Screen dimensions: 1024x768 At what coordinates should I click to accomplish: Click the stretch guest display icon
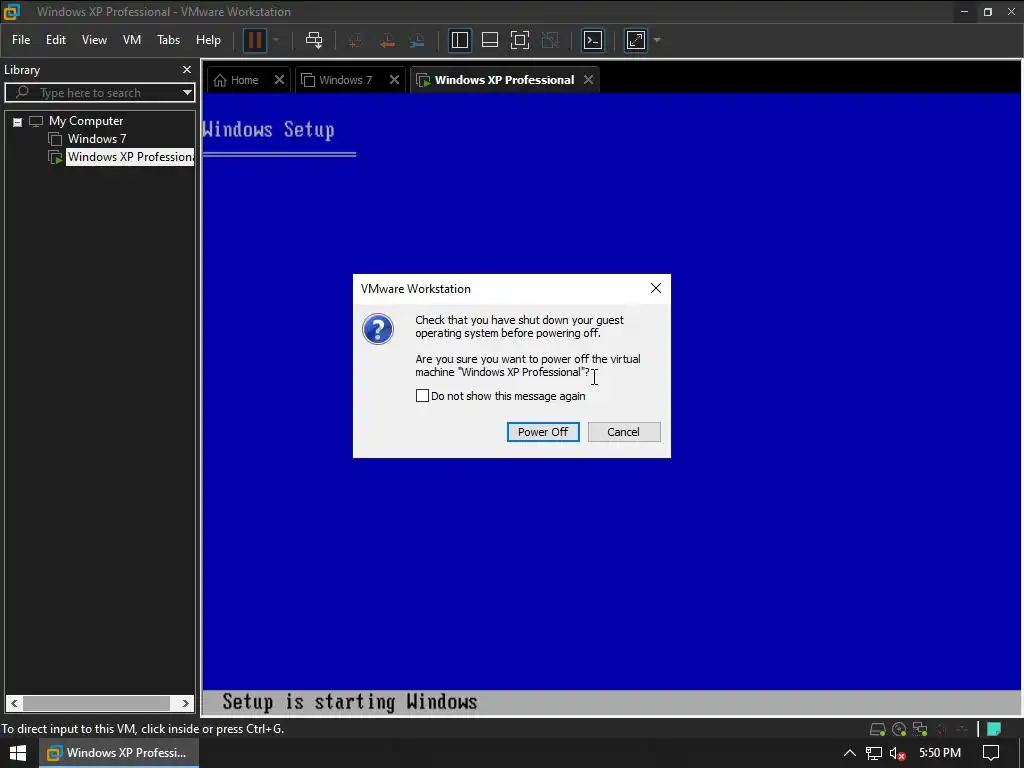pos(636,40)
